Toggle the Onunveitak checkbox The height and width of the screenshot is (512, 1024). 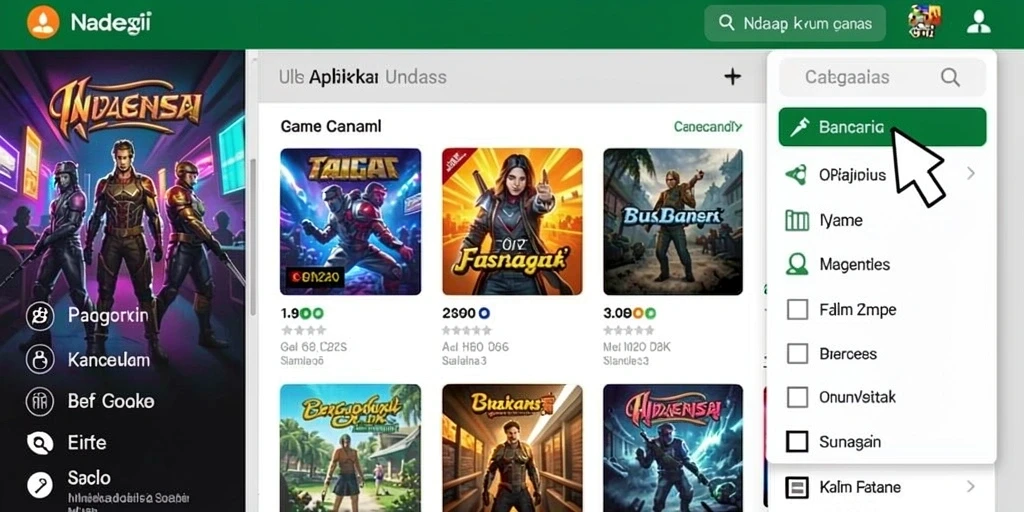(797, 397)
